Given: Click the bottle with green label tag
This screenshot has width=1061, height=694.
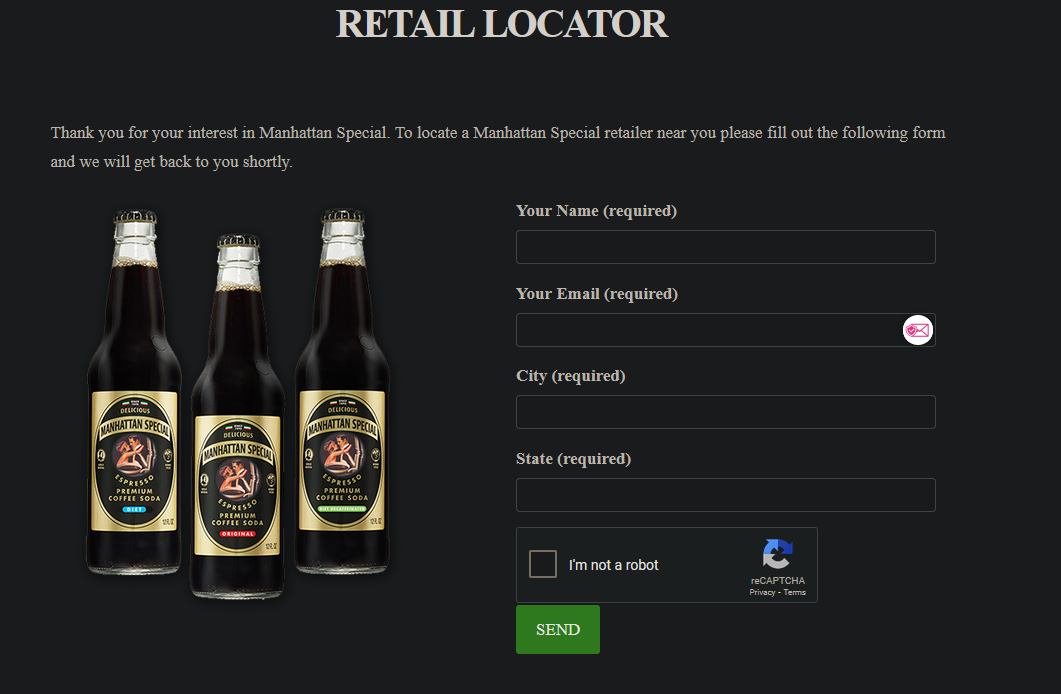Looking at the screenshot, I should point(342,391).
